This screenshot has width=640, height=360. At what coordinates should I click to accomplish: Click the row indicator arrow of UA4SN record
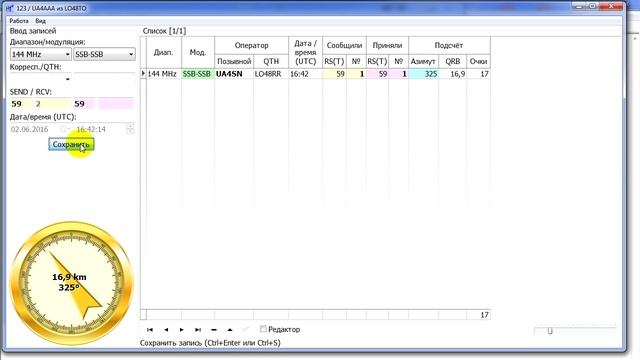143,73
